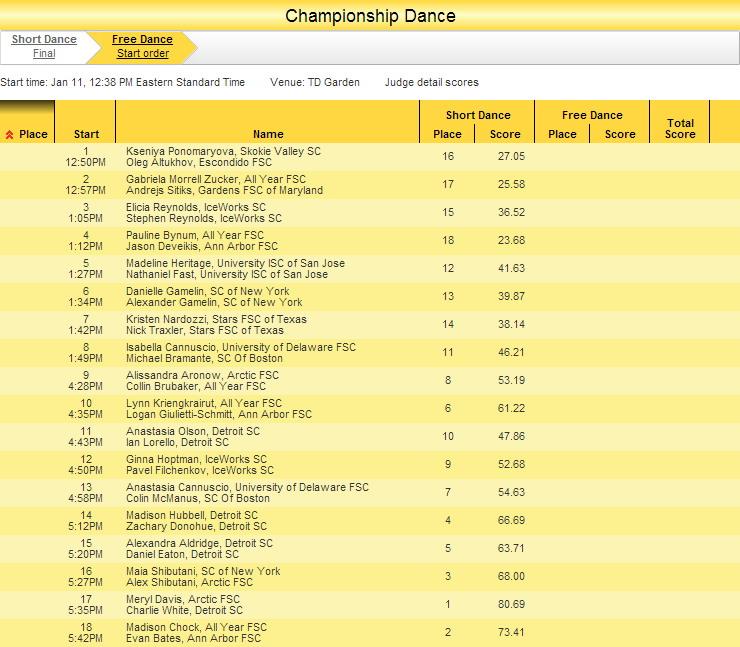Image resolution: width=740 pixels, height=647 pixels.
Task: Select Collin Brubaker, All Year FSC
Action: (196, 386)
